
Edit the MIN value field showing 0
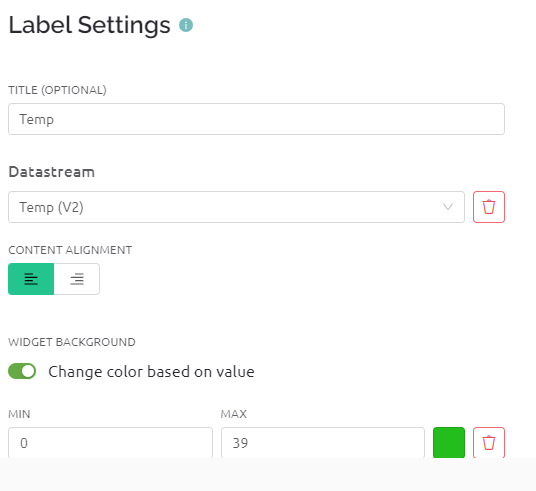pyautogui.click(x=110, y=443)
